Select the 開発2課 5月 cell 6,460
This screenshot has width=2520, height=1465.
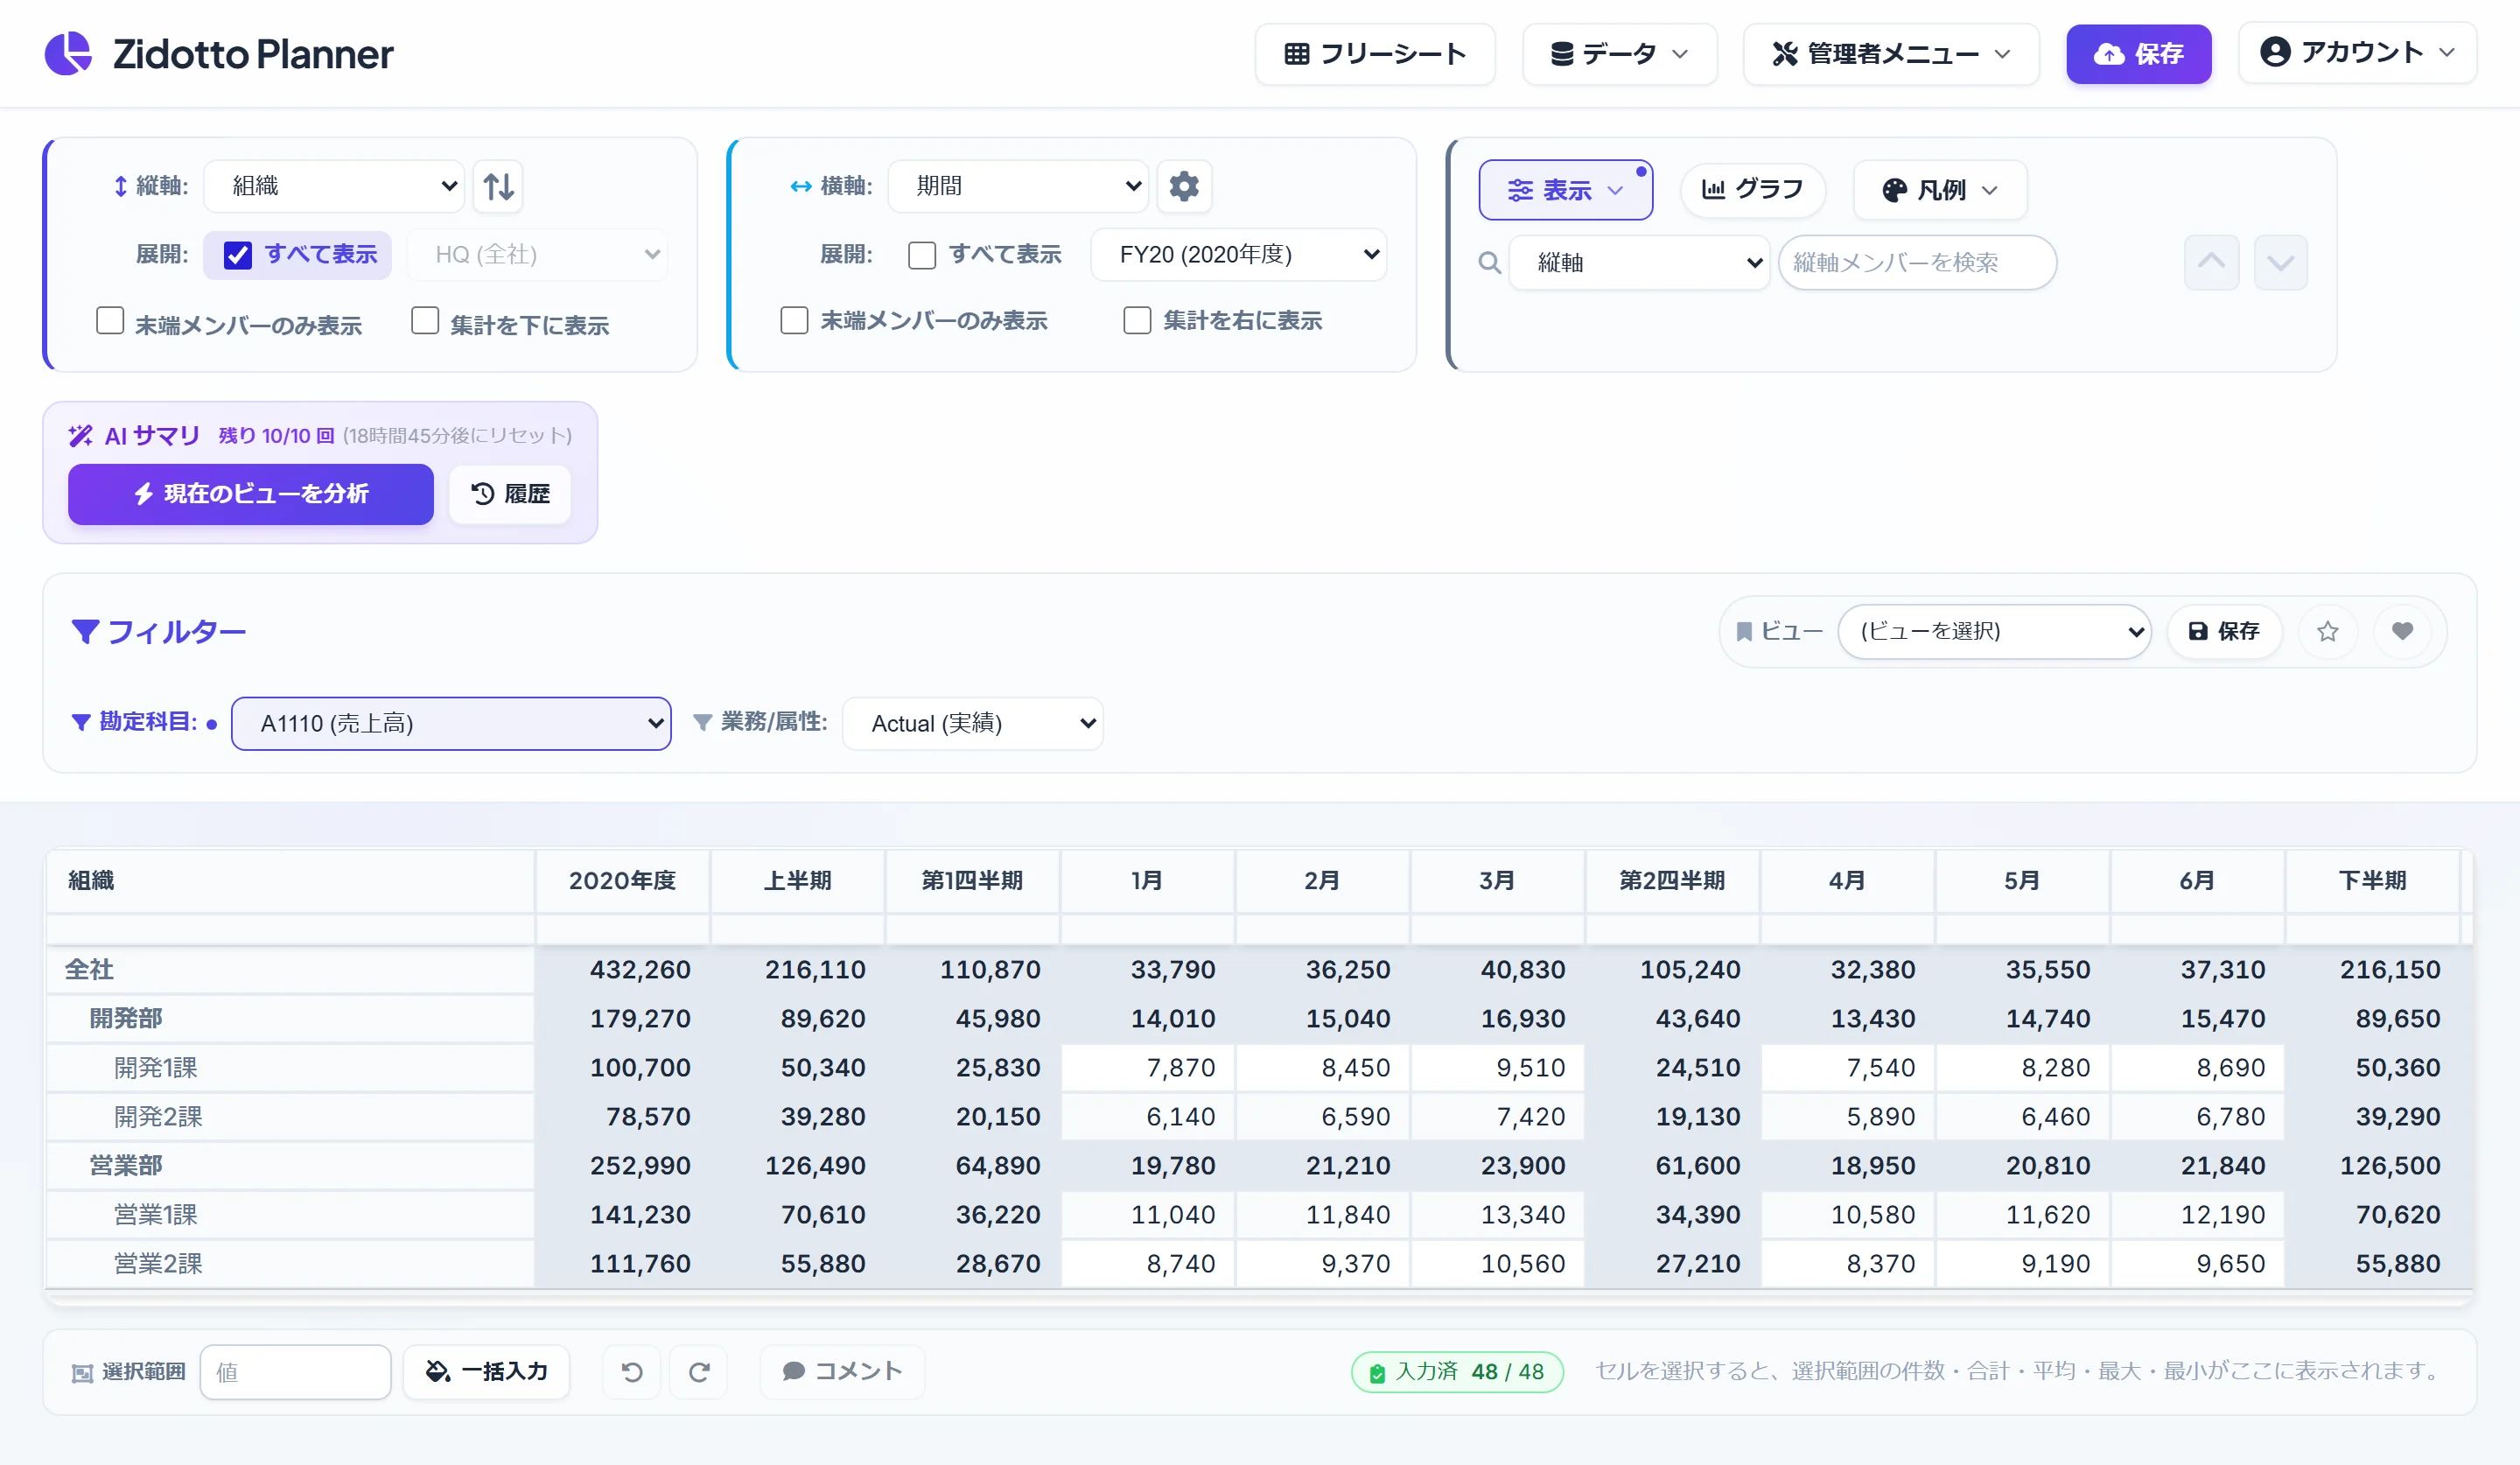(x=2022, y=1116)
